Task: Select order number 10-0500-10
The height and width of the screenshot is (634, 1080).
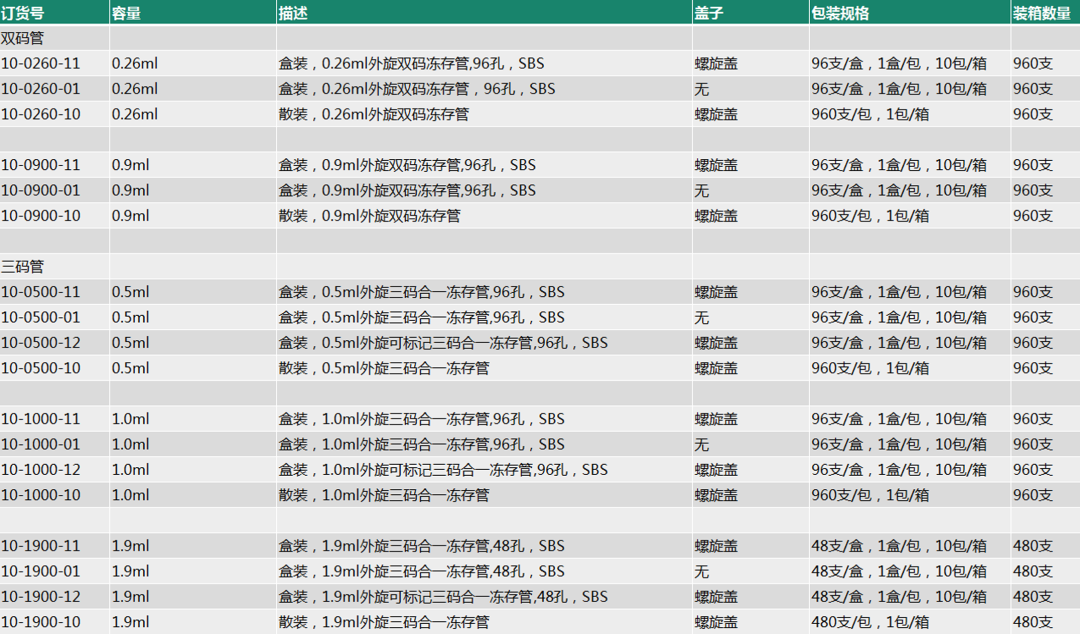Action: (x=41, y=368)
